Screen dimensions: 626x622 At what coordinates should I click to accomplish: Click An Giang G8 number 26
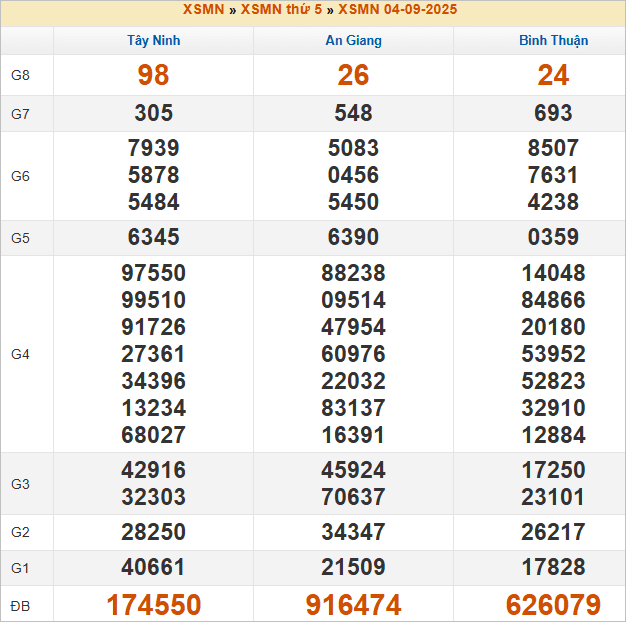(353, 75)
